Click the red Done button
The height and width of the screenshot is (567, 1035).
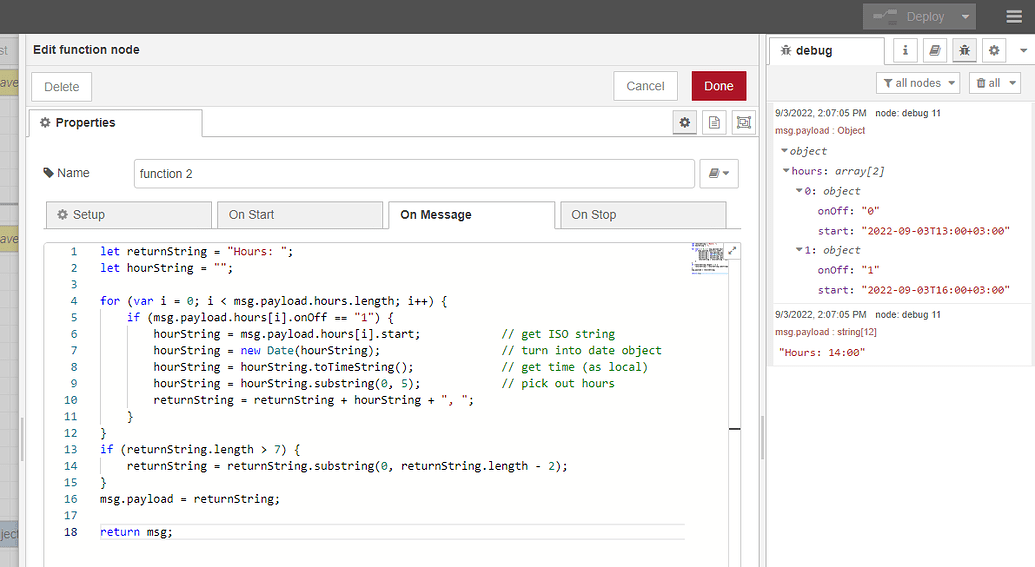718,86
